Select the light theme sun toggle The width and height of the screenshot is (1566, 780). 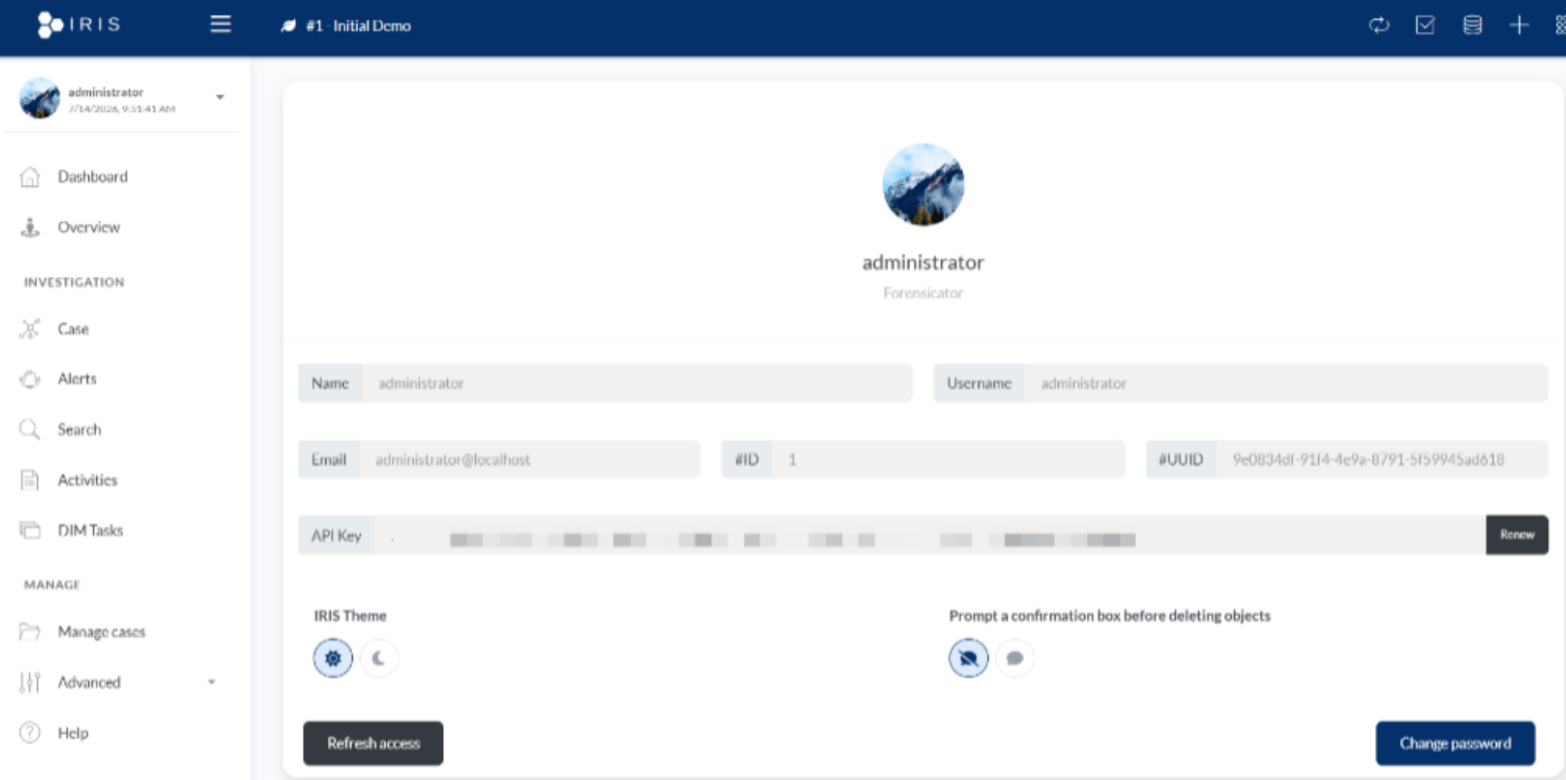pos(333,659)
